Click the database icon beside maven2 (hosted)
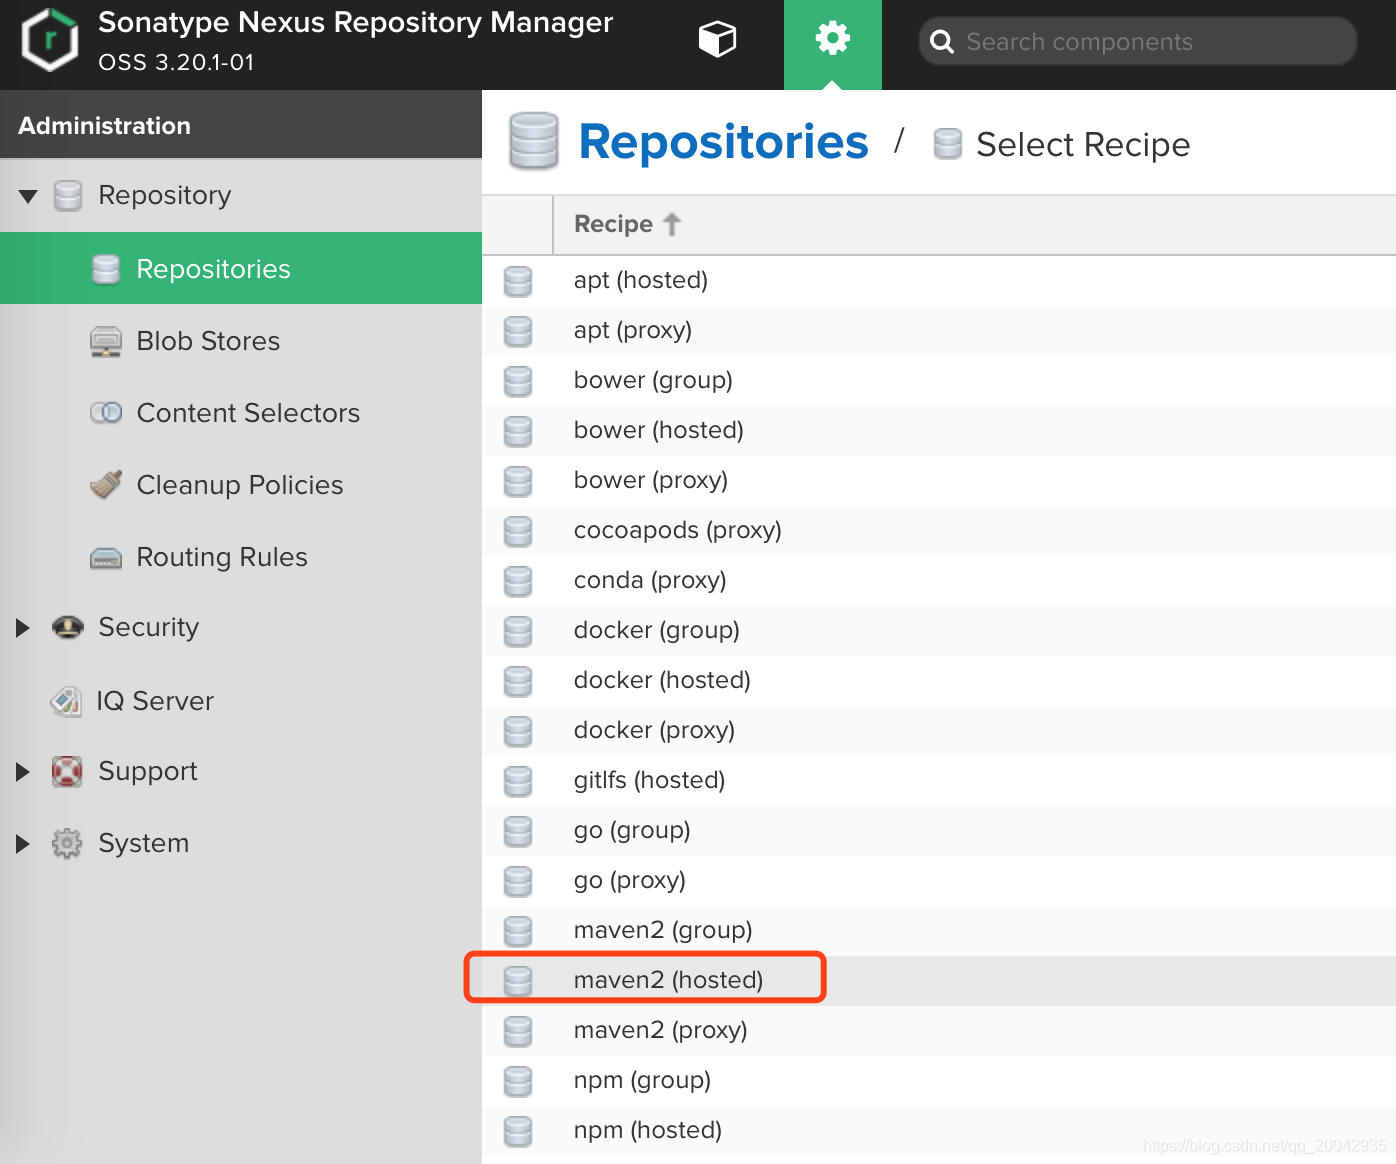The height and width of the screenshot is (1164, 1396). tap(518, 981)
